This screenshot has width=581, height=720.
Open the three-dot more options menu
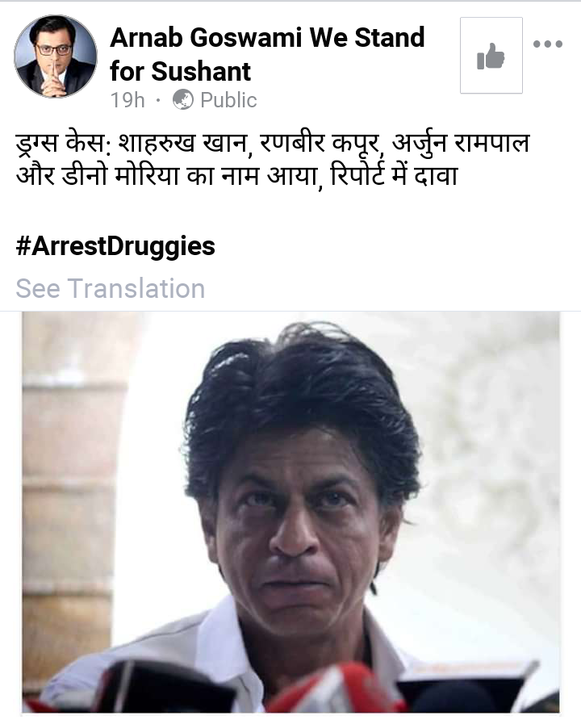(x=547, y=44)
